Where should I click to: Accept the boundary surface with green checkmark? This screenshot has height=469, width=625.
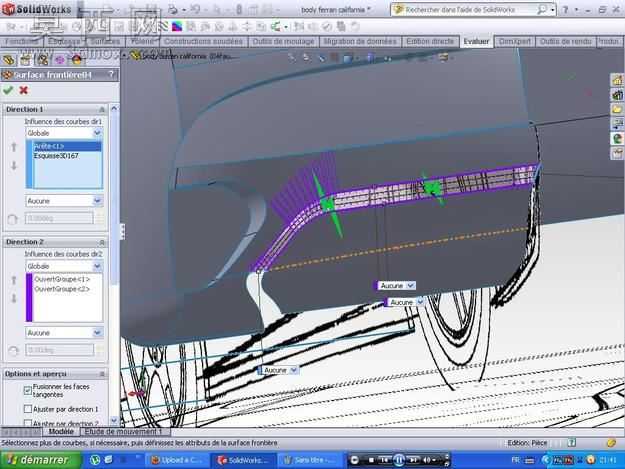pyautogui.click(x=8, y=90)
